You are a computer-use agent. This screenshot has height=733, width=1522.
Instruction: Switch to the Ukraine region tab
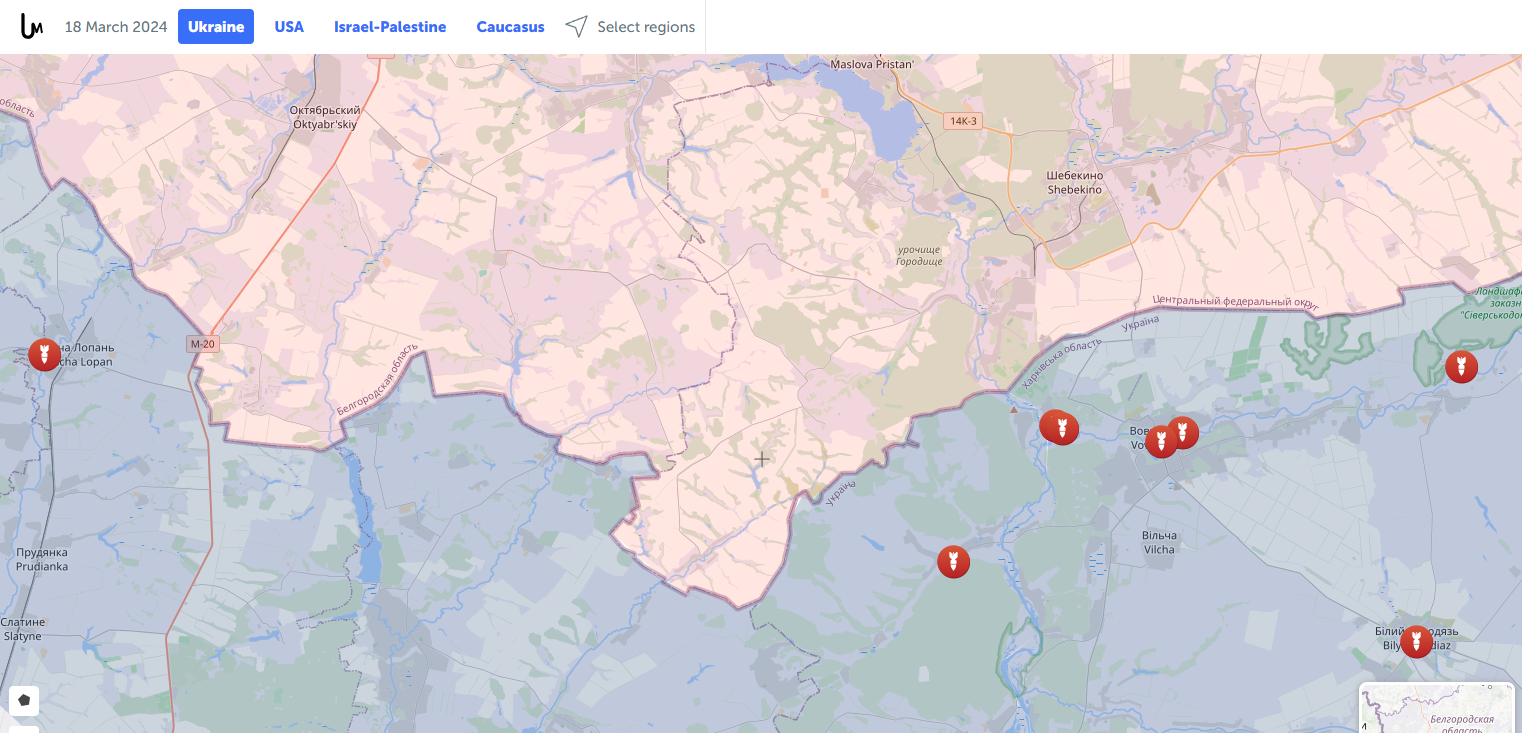[216, 27]
